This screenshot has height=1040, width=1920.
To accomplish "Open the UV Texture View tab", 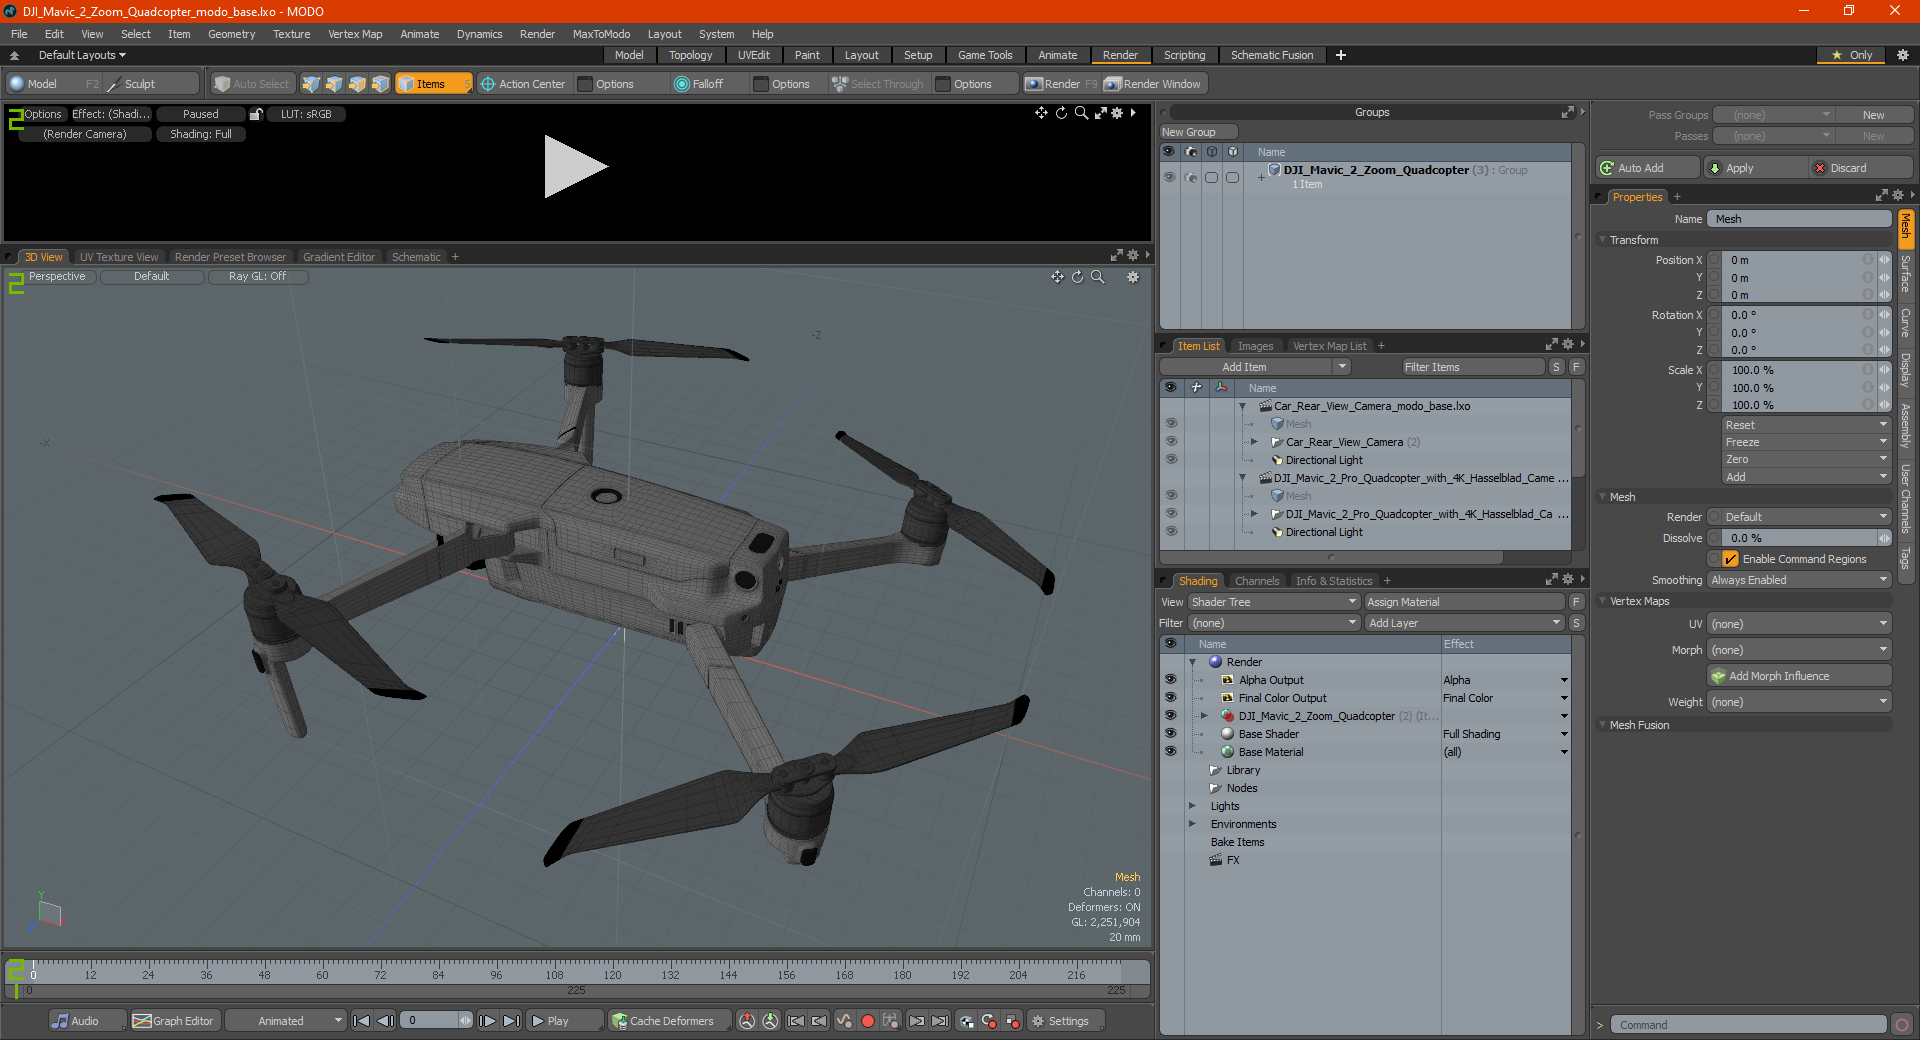I will coord(119,257).
